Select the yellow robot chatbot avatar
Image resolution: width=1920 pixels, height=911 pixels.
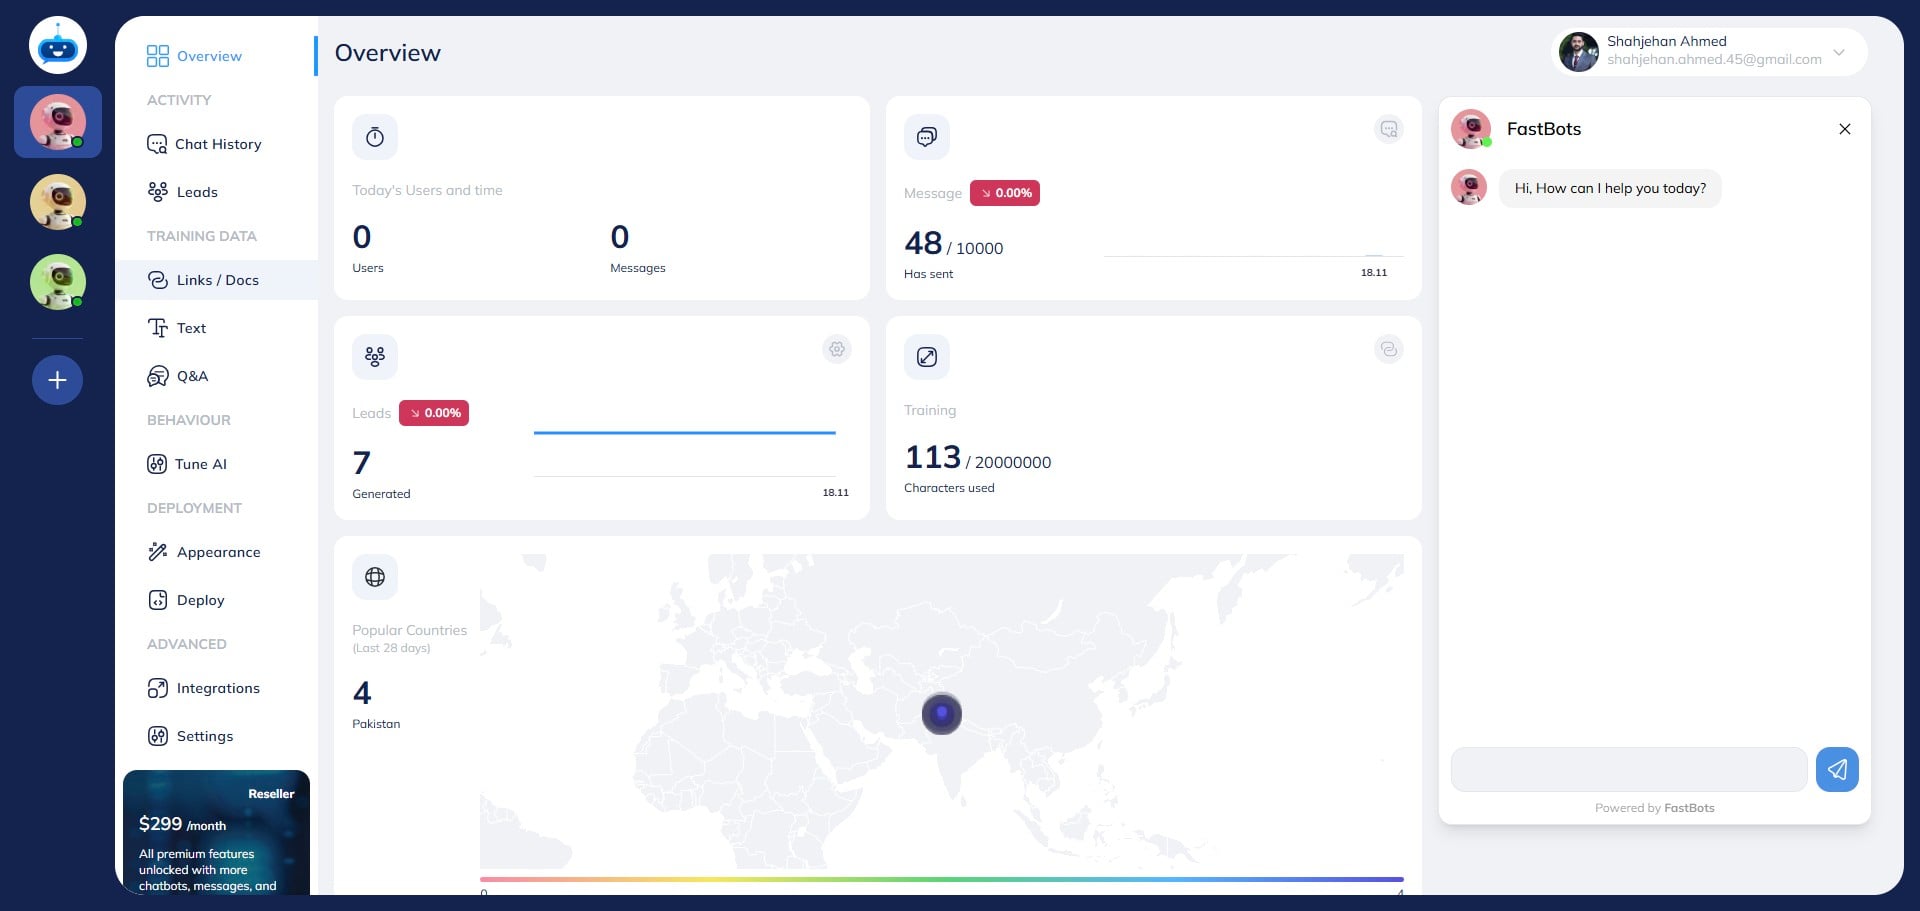[58, 202]
